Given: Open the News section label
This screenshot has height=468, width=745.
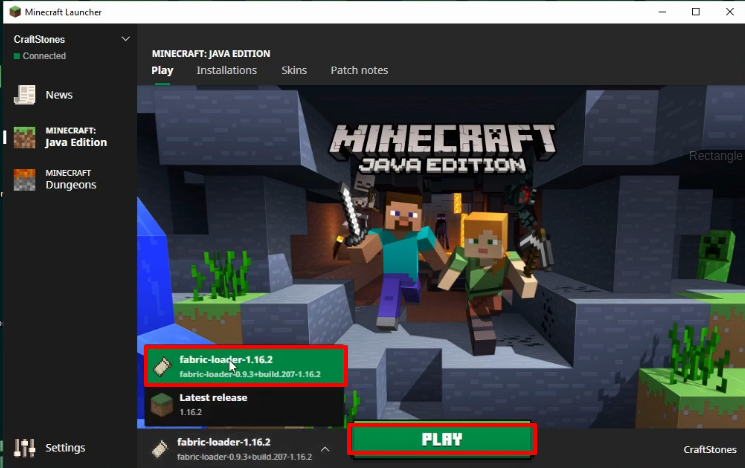Looking at the screenshot, I should tap(59, 95).
